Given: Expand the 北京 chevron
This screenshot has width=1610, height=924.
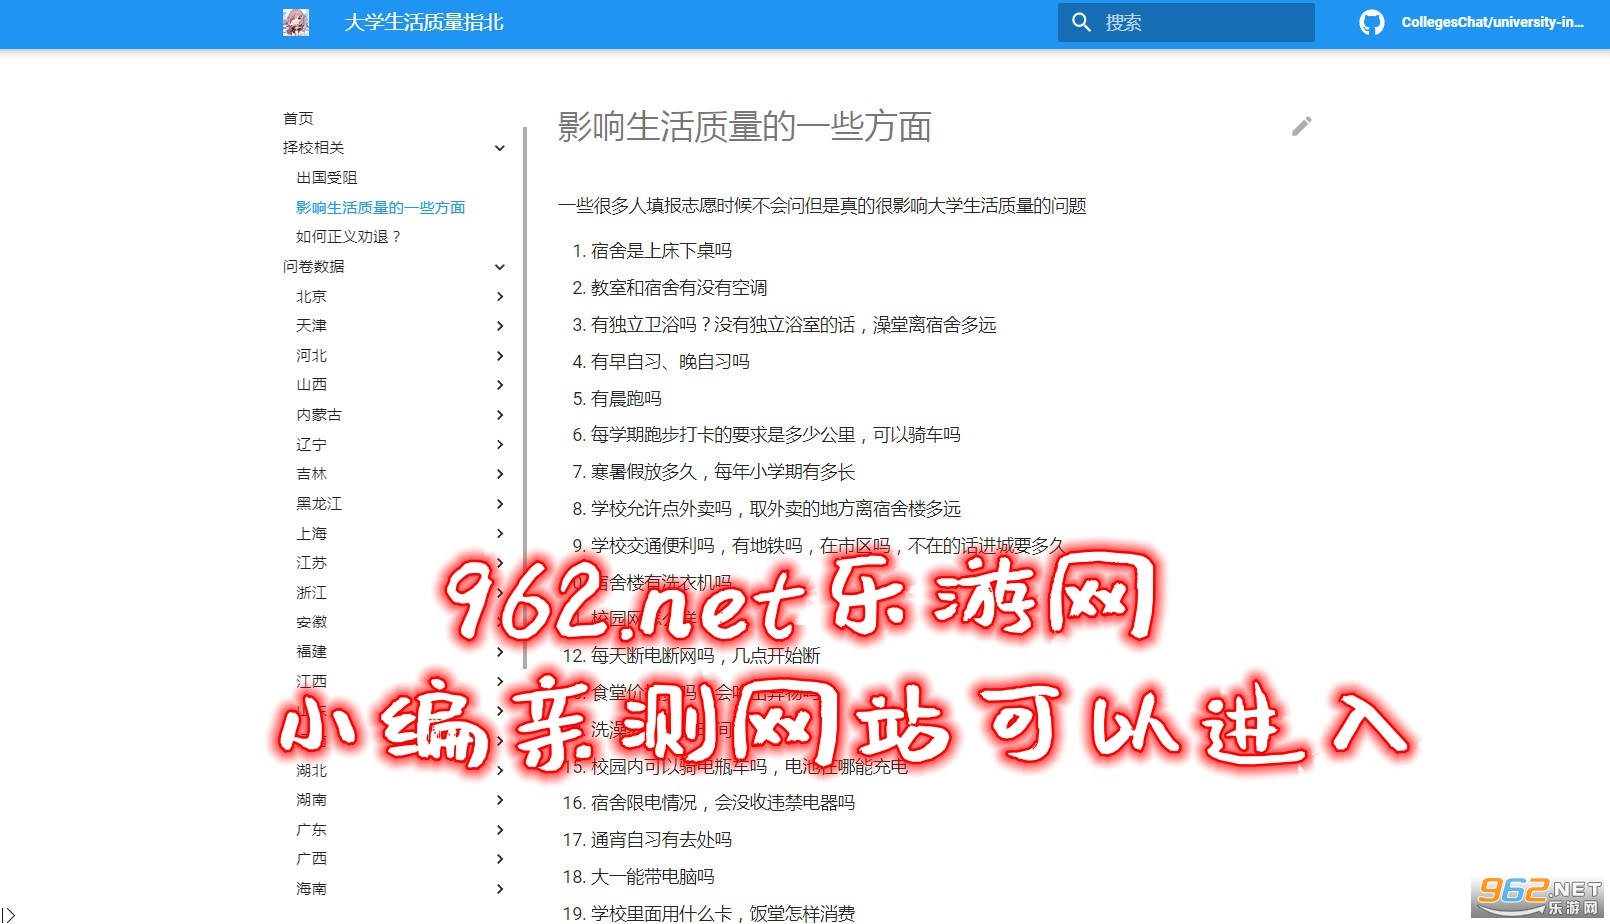Looking at the screenshot, I should 500,297.
